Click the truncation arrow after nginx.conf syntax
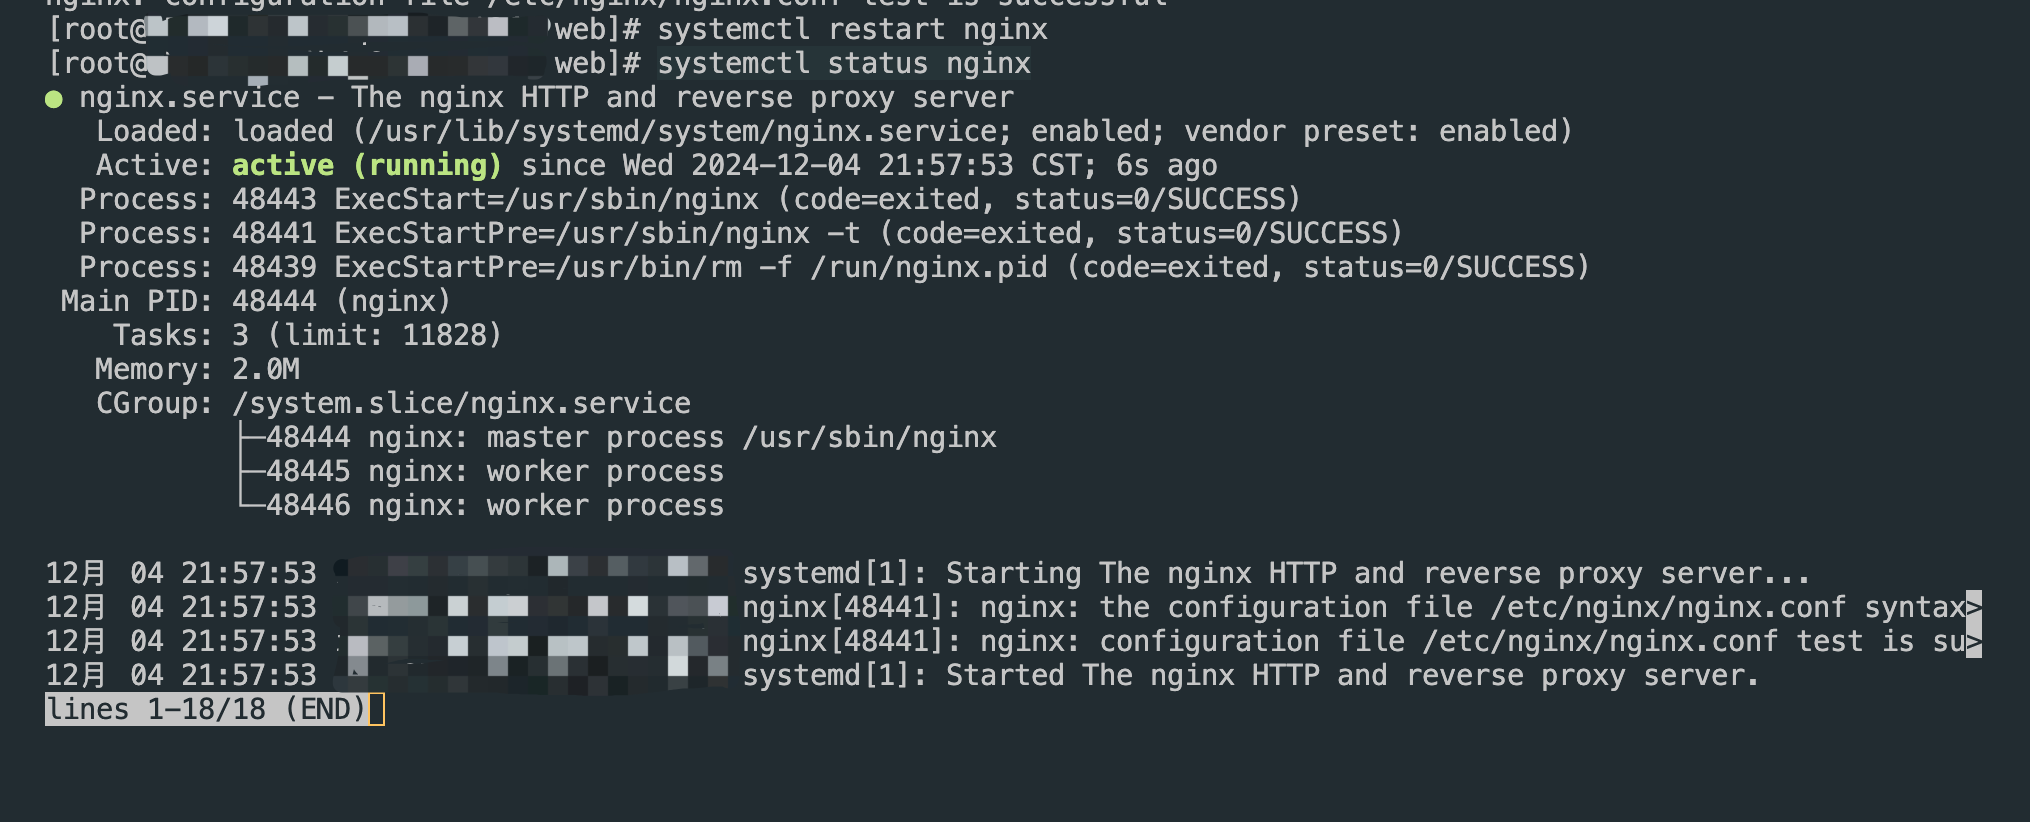This screenshot has width=2030, height=822. pyautogui.click(x=1973, y=607)
